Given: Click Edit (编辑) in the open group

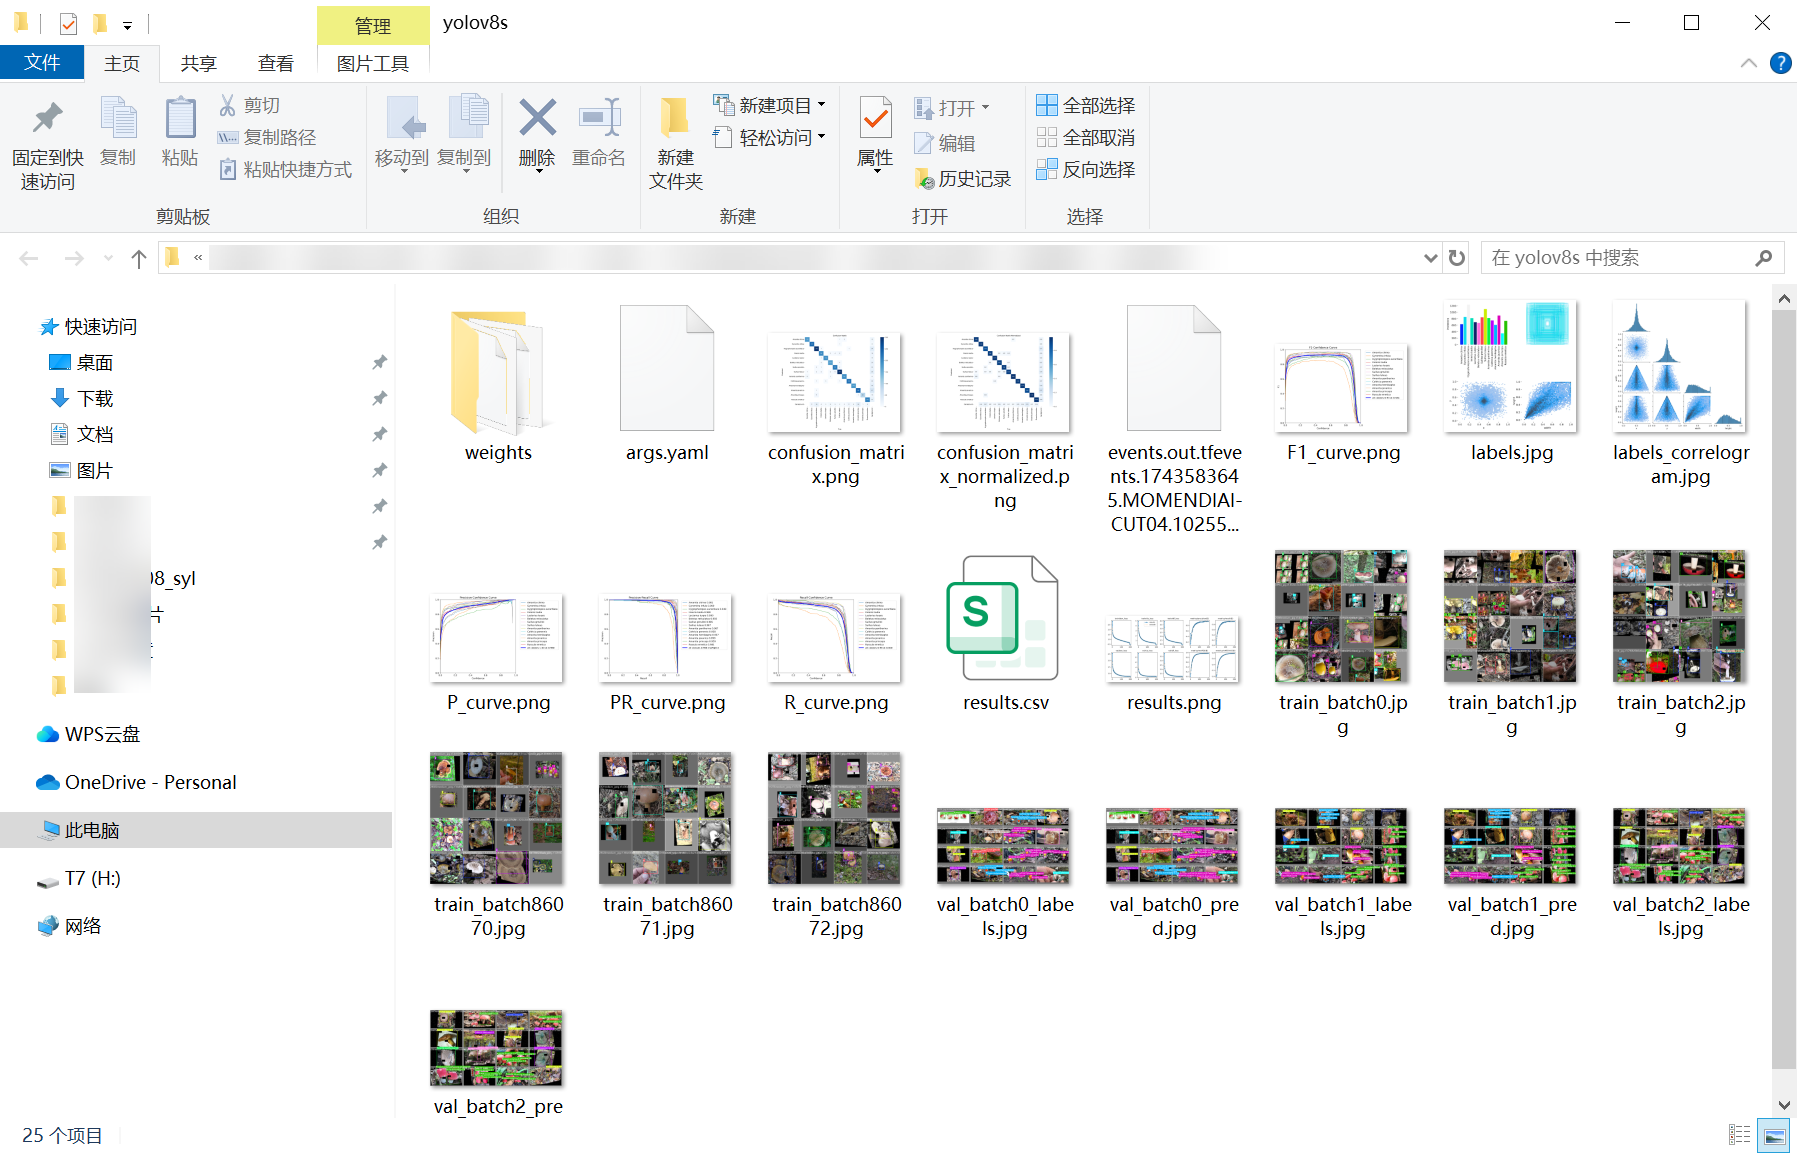Looking at the screenshot, I should [x=945, y=143].
